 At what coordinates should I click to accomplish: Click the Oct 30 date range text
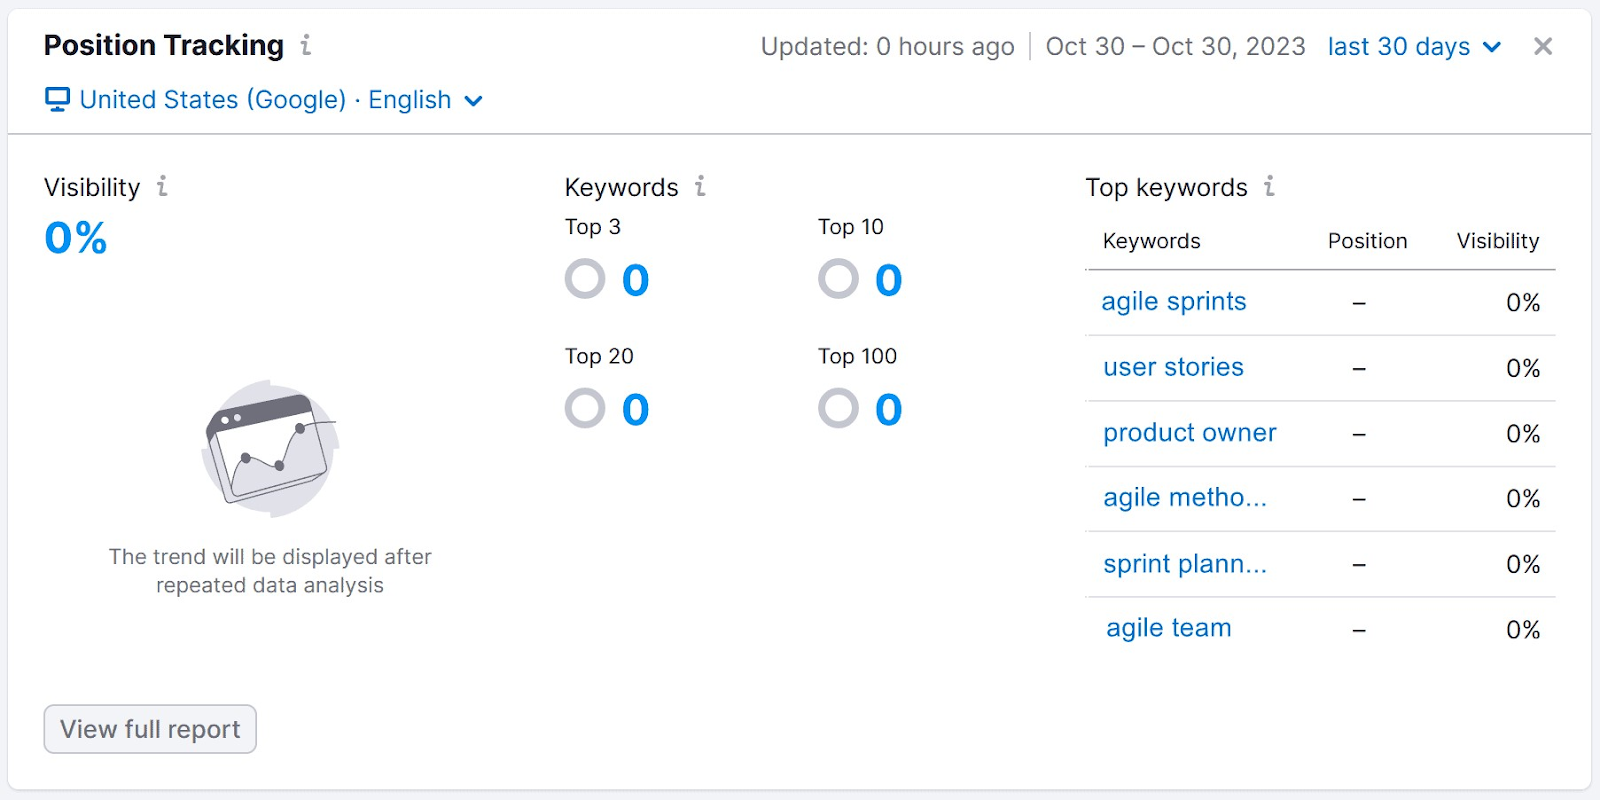1174,46
